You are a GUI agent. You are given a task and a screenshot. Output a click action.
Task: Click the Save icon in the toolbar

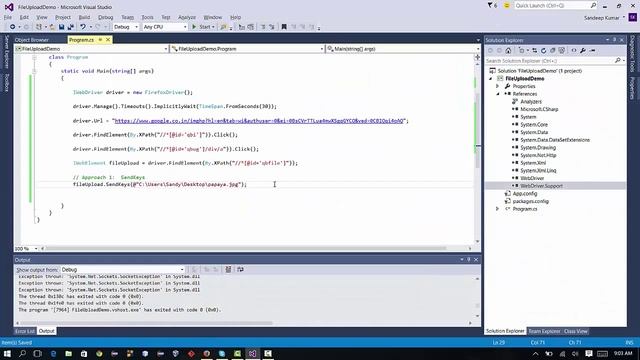(62, 27)
